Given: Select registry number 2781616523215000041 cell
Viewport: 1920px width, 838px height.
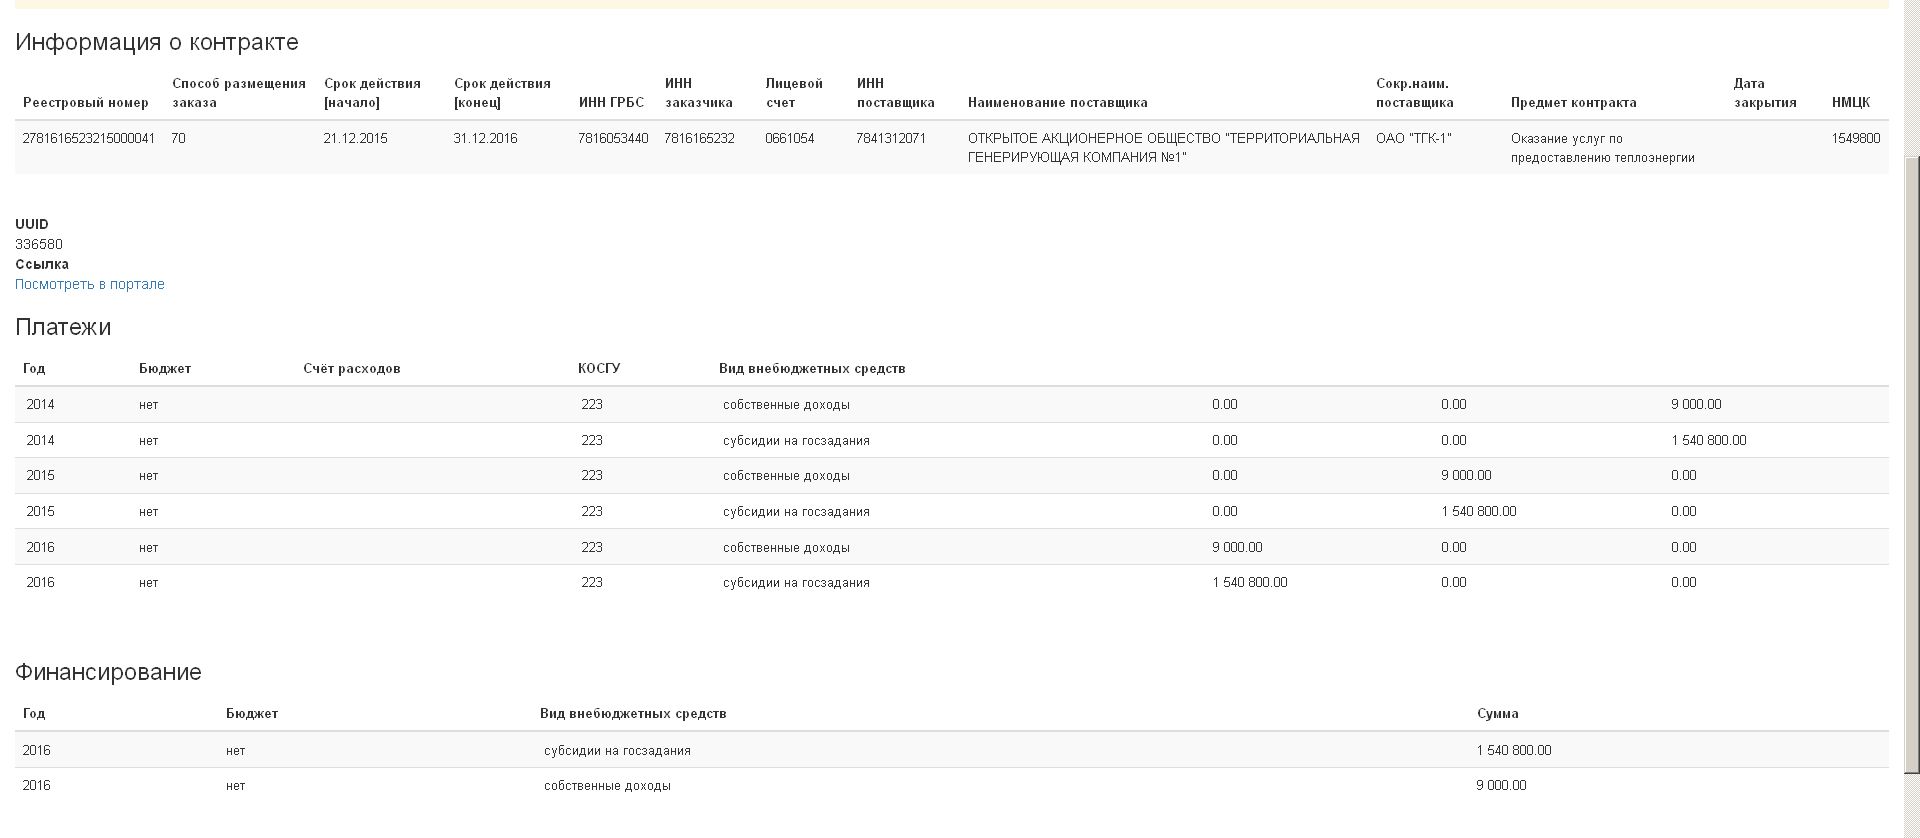Looking at the screenshot, I should 88,139.
